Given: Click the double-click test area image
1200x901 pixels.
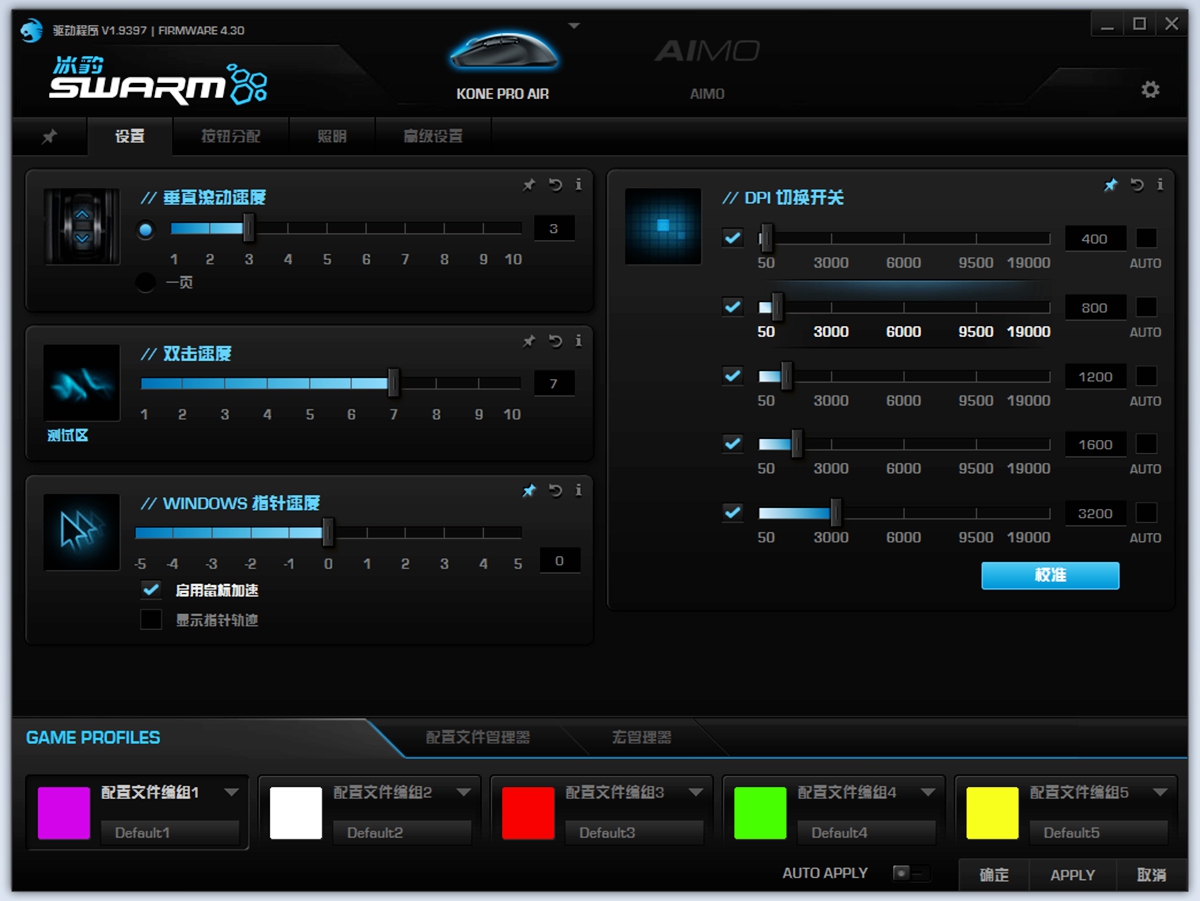Looking at the screenshot, I should coord(82,383).
